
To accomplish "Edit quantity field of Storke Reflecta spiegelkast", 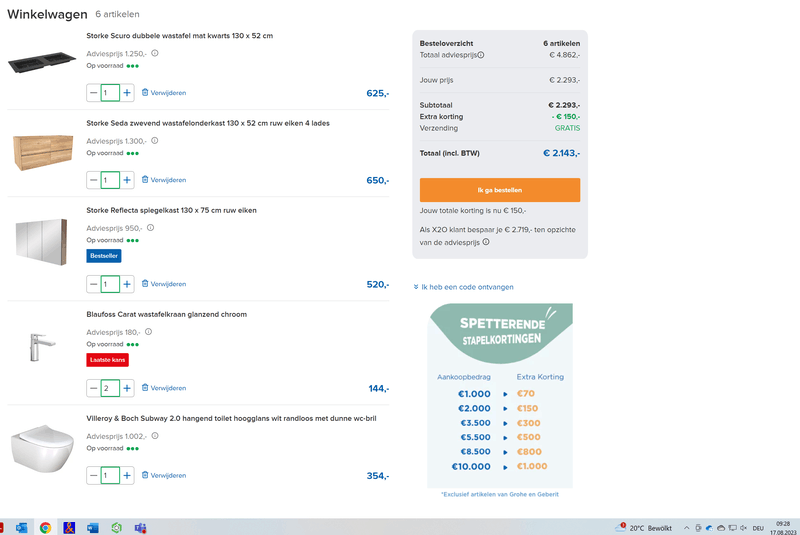I will click(x=110, y=284).
